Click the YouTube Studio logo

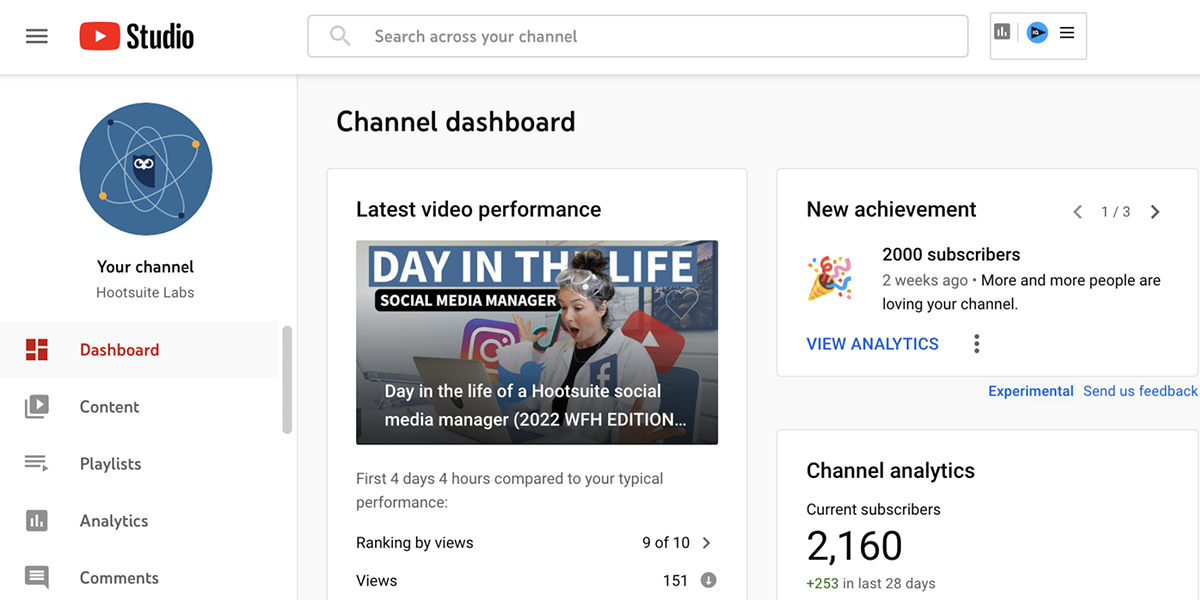(x=137, y=37)
